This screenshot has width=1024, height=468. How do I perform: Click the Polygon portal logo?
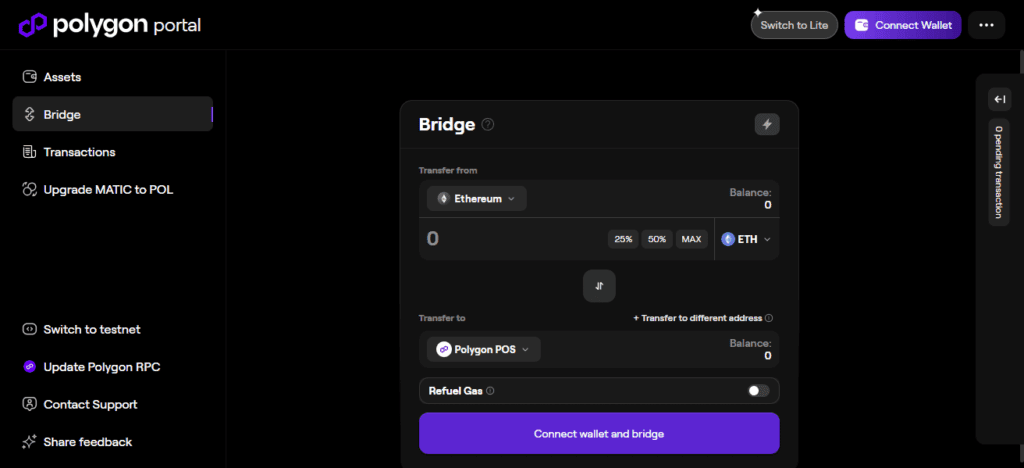(x=110, y=24)
